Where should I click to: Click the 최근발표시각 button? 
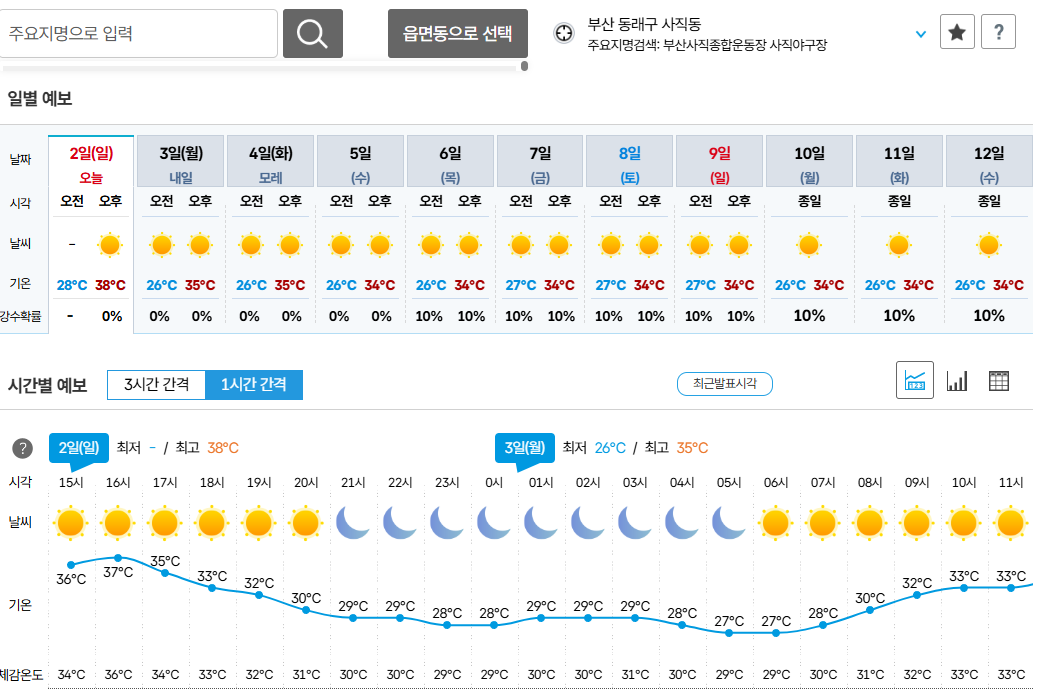pos(724,384)
